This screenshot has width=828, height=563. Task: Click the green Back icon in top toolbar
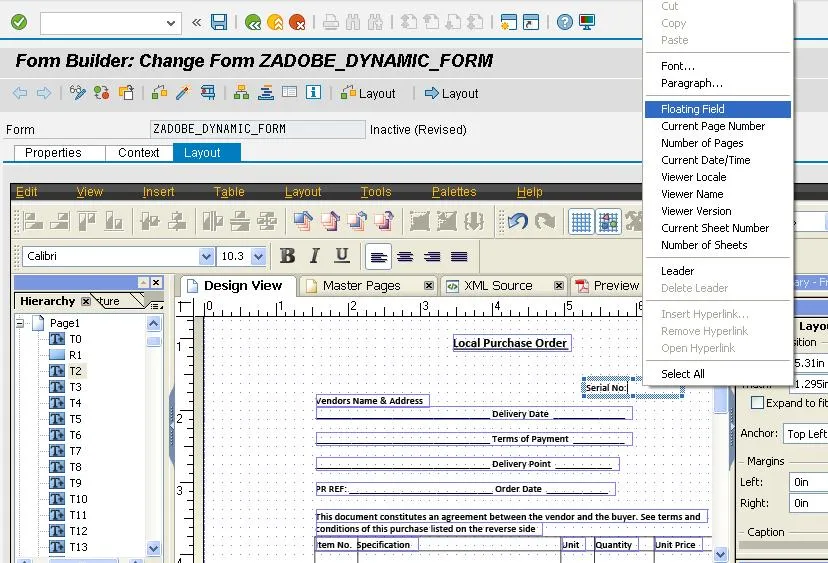point(253,22)
